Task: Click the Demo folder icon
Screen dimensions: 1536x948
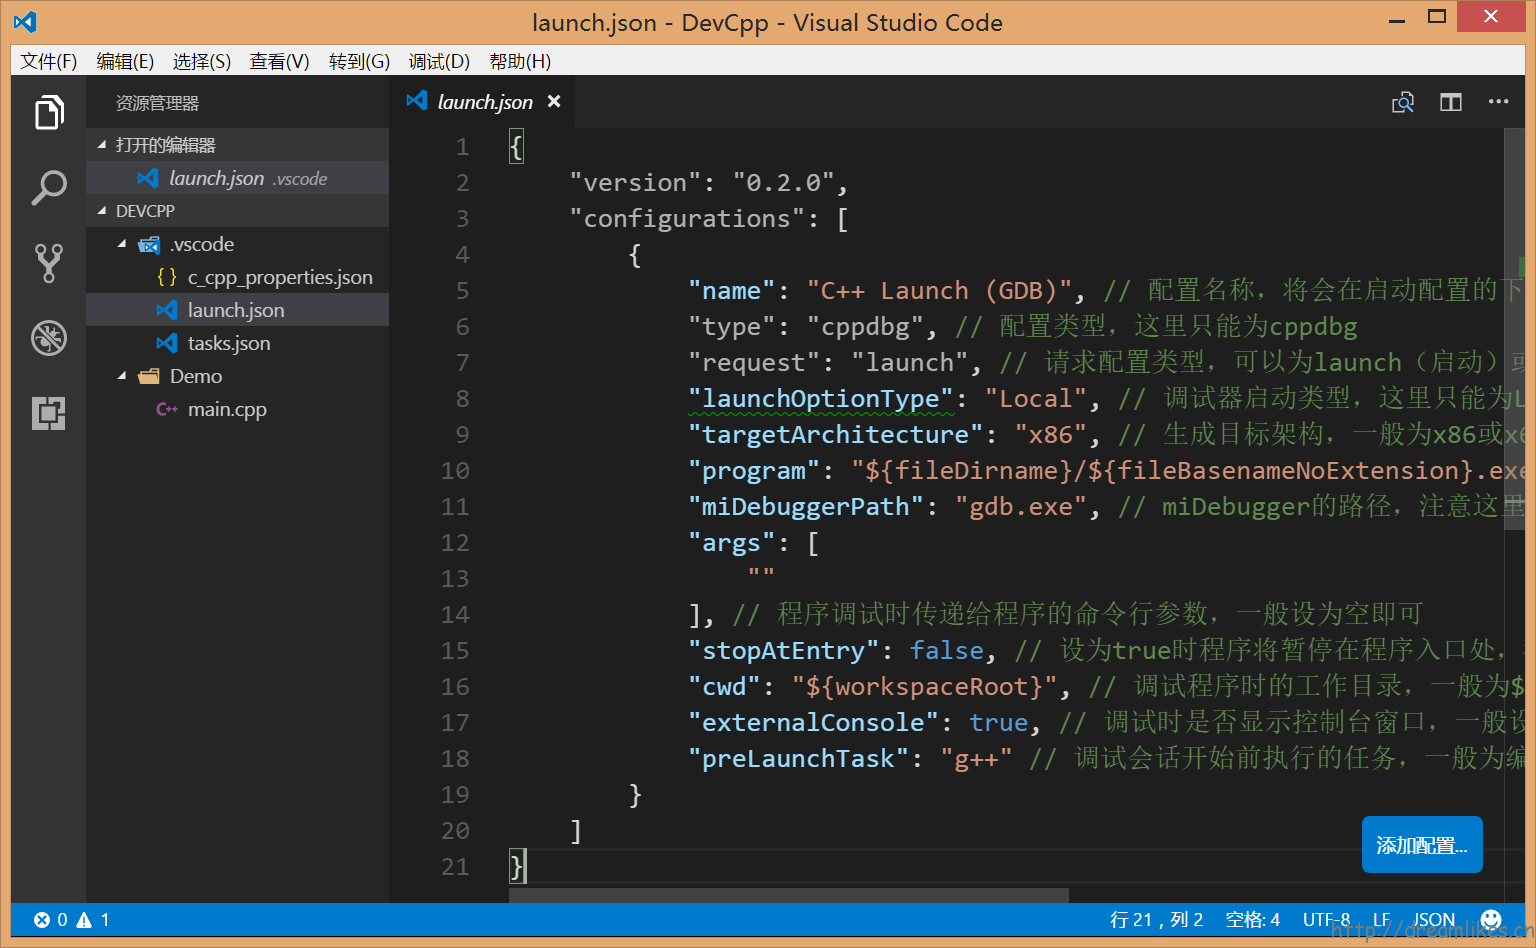Action: click(149, 376)
